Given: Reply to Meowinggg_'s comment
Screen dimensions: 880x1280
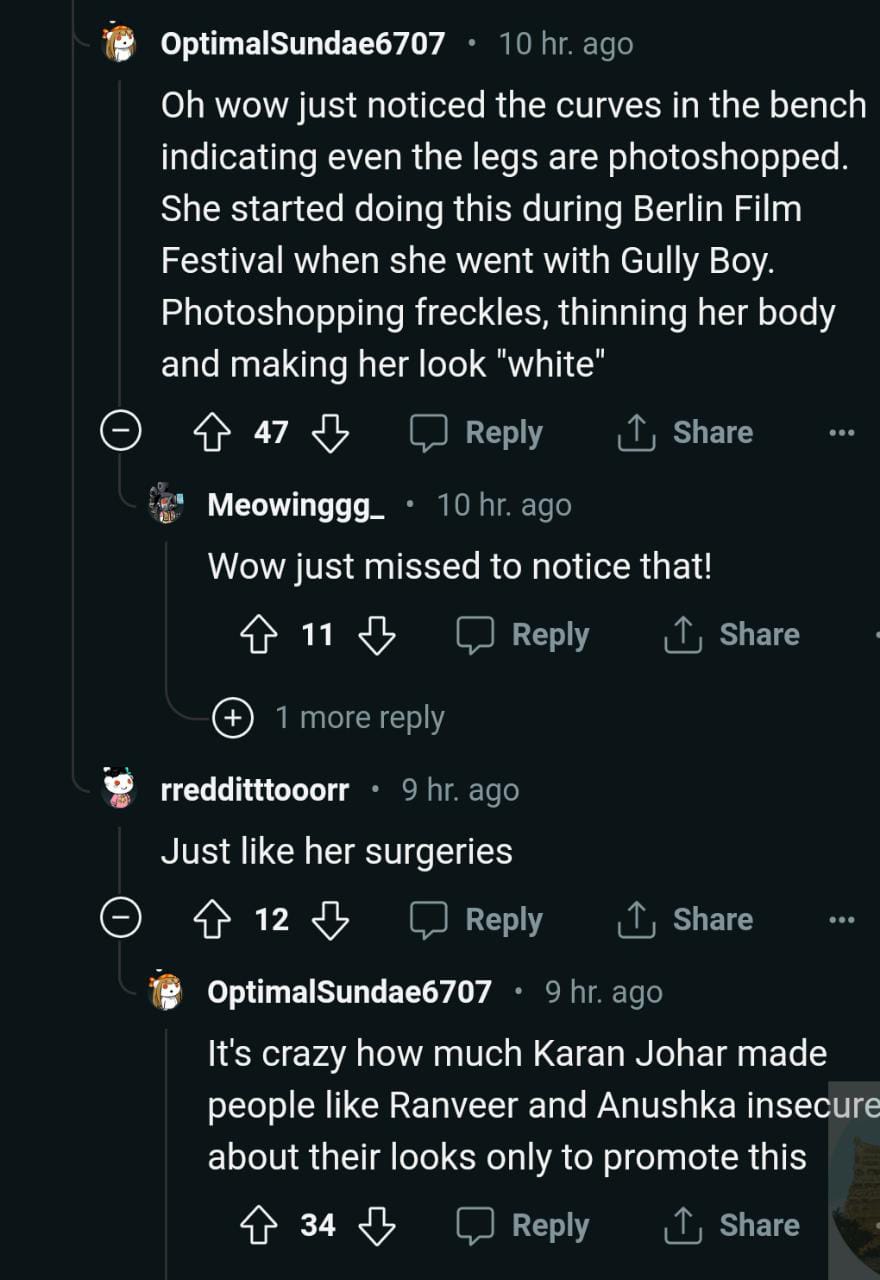Looking at the screenshot, I should [523, 635].
